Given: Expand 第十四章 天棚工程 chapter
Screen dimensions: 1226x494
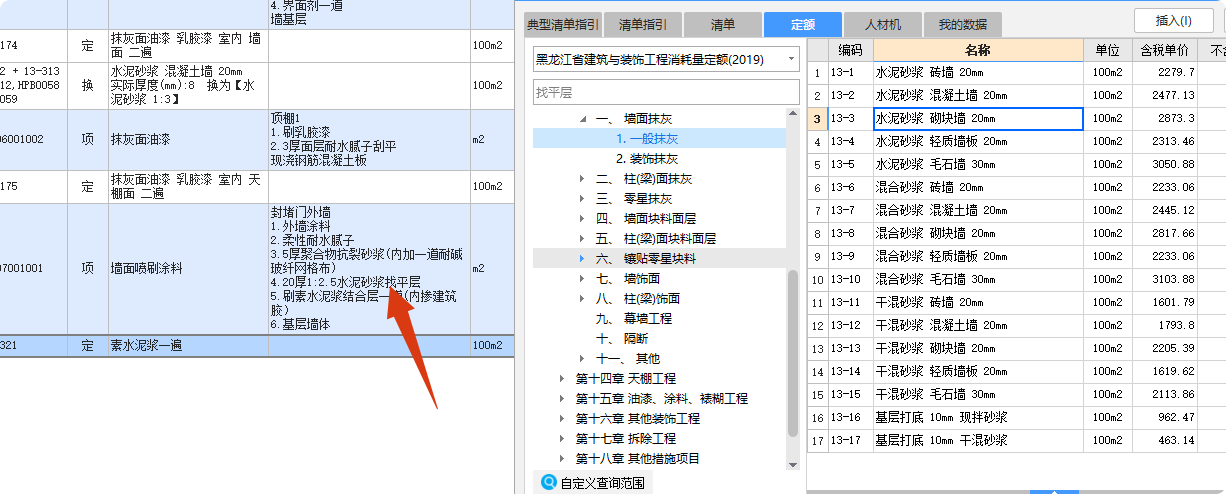Looking at the screenshot, I should [x=563, y=379].
